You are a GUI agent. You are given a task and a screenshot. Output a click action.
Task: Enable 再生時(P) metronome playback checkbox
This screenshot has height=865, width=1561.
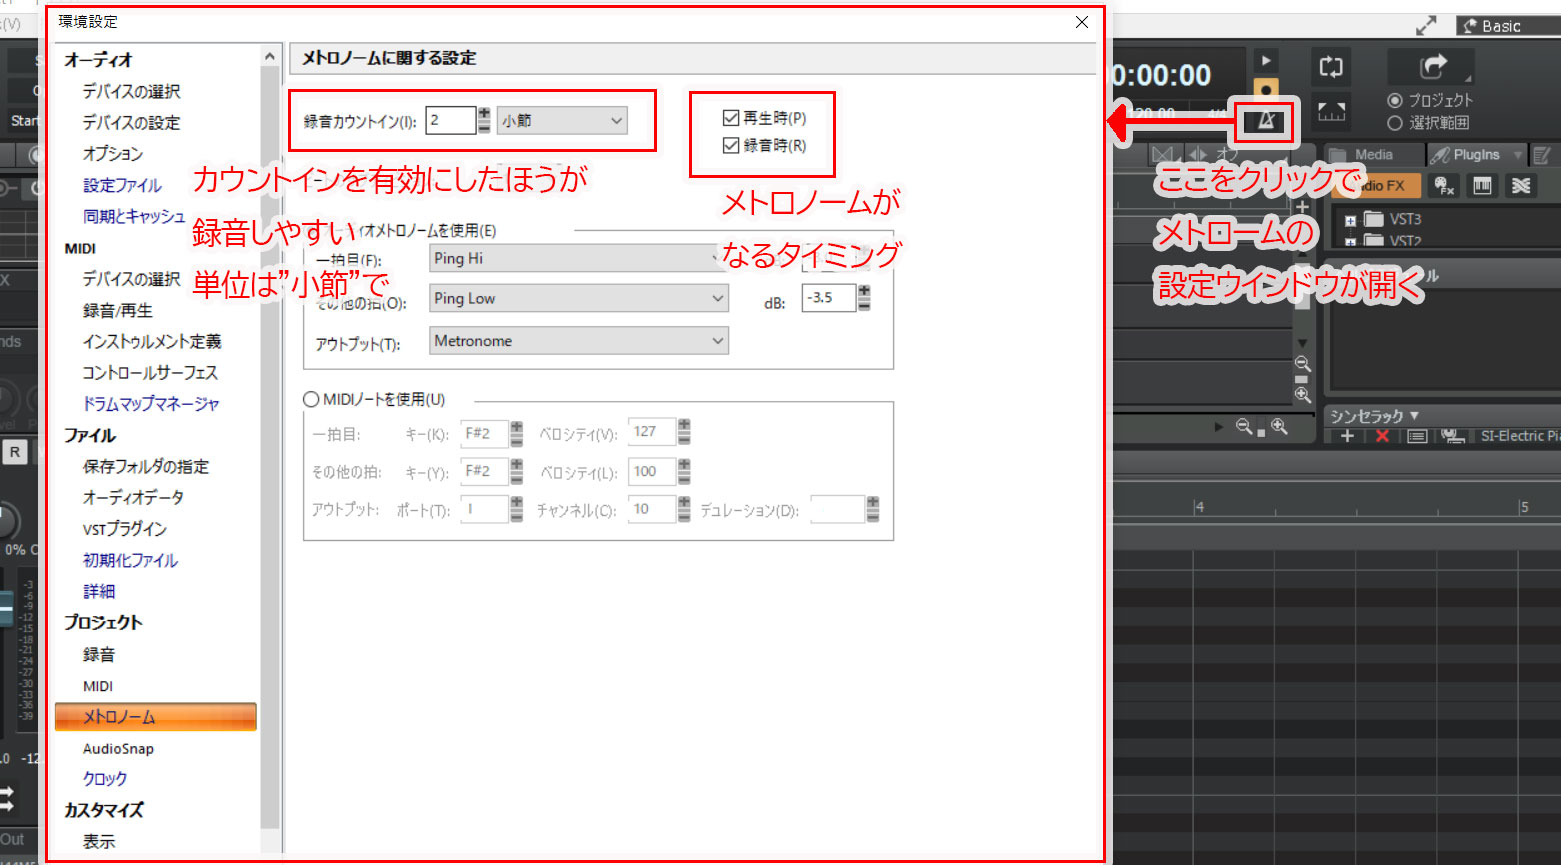731,117
